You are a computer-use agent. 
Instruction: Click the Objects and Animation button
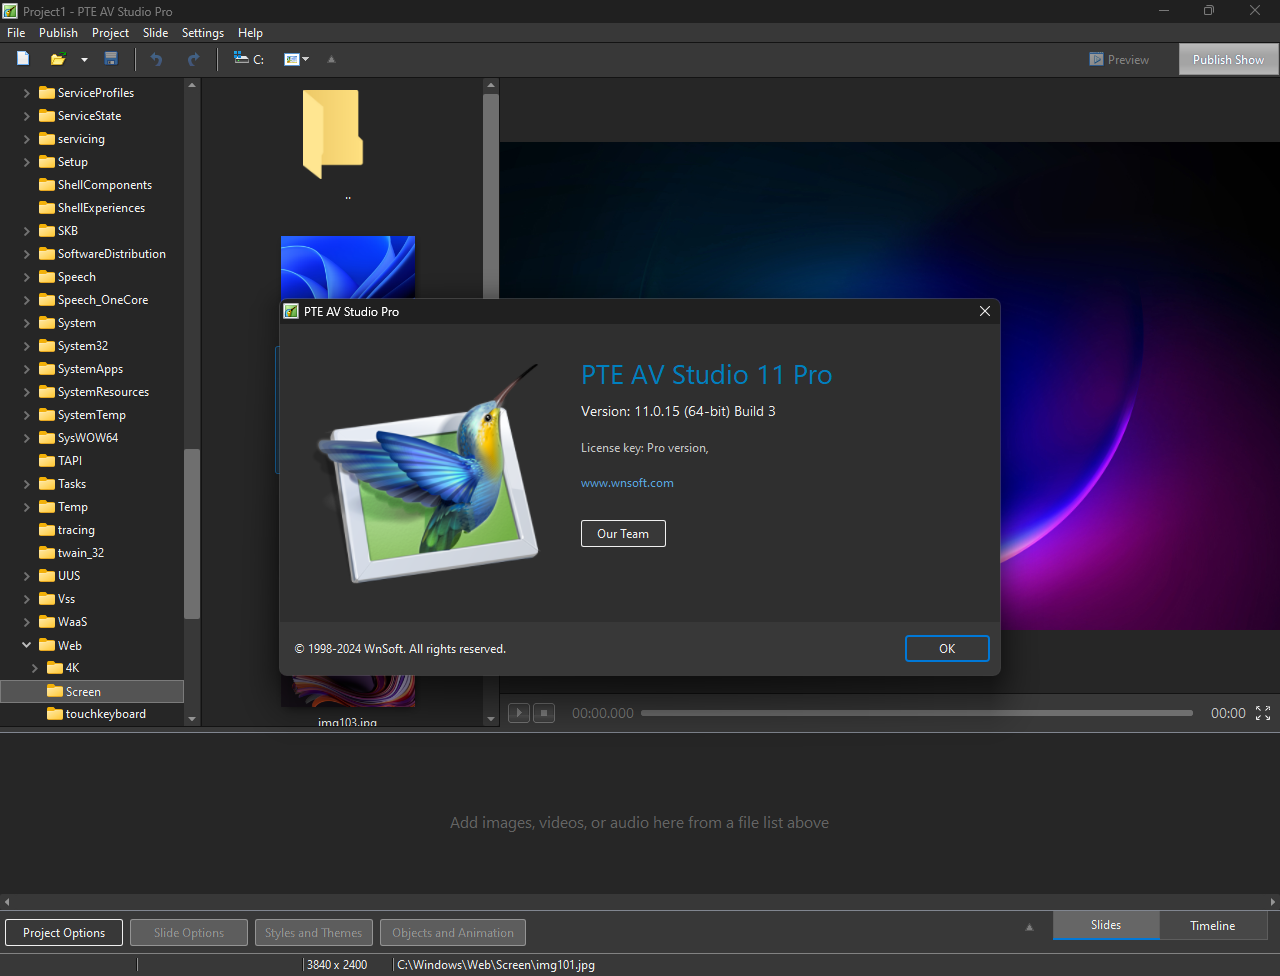pos(453,933)
